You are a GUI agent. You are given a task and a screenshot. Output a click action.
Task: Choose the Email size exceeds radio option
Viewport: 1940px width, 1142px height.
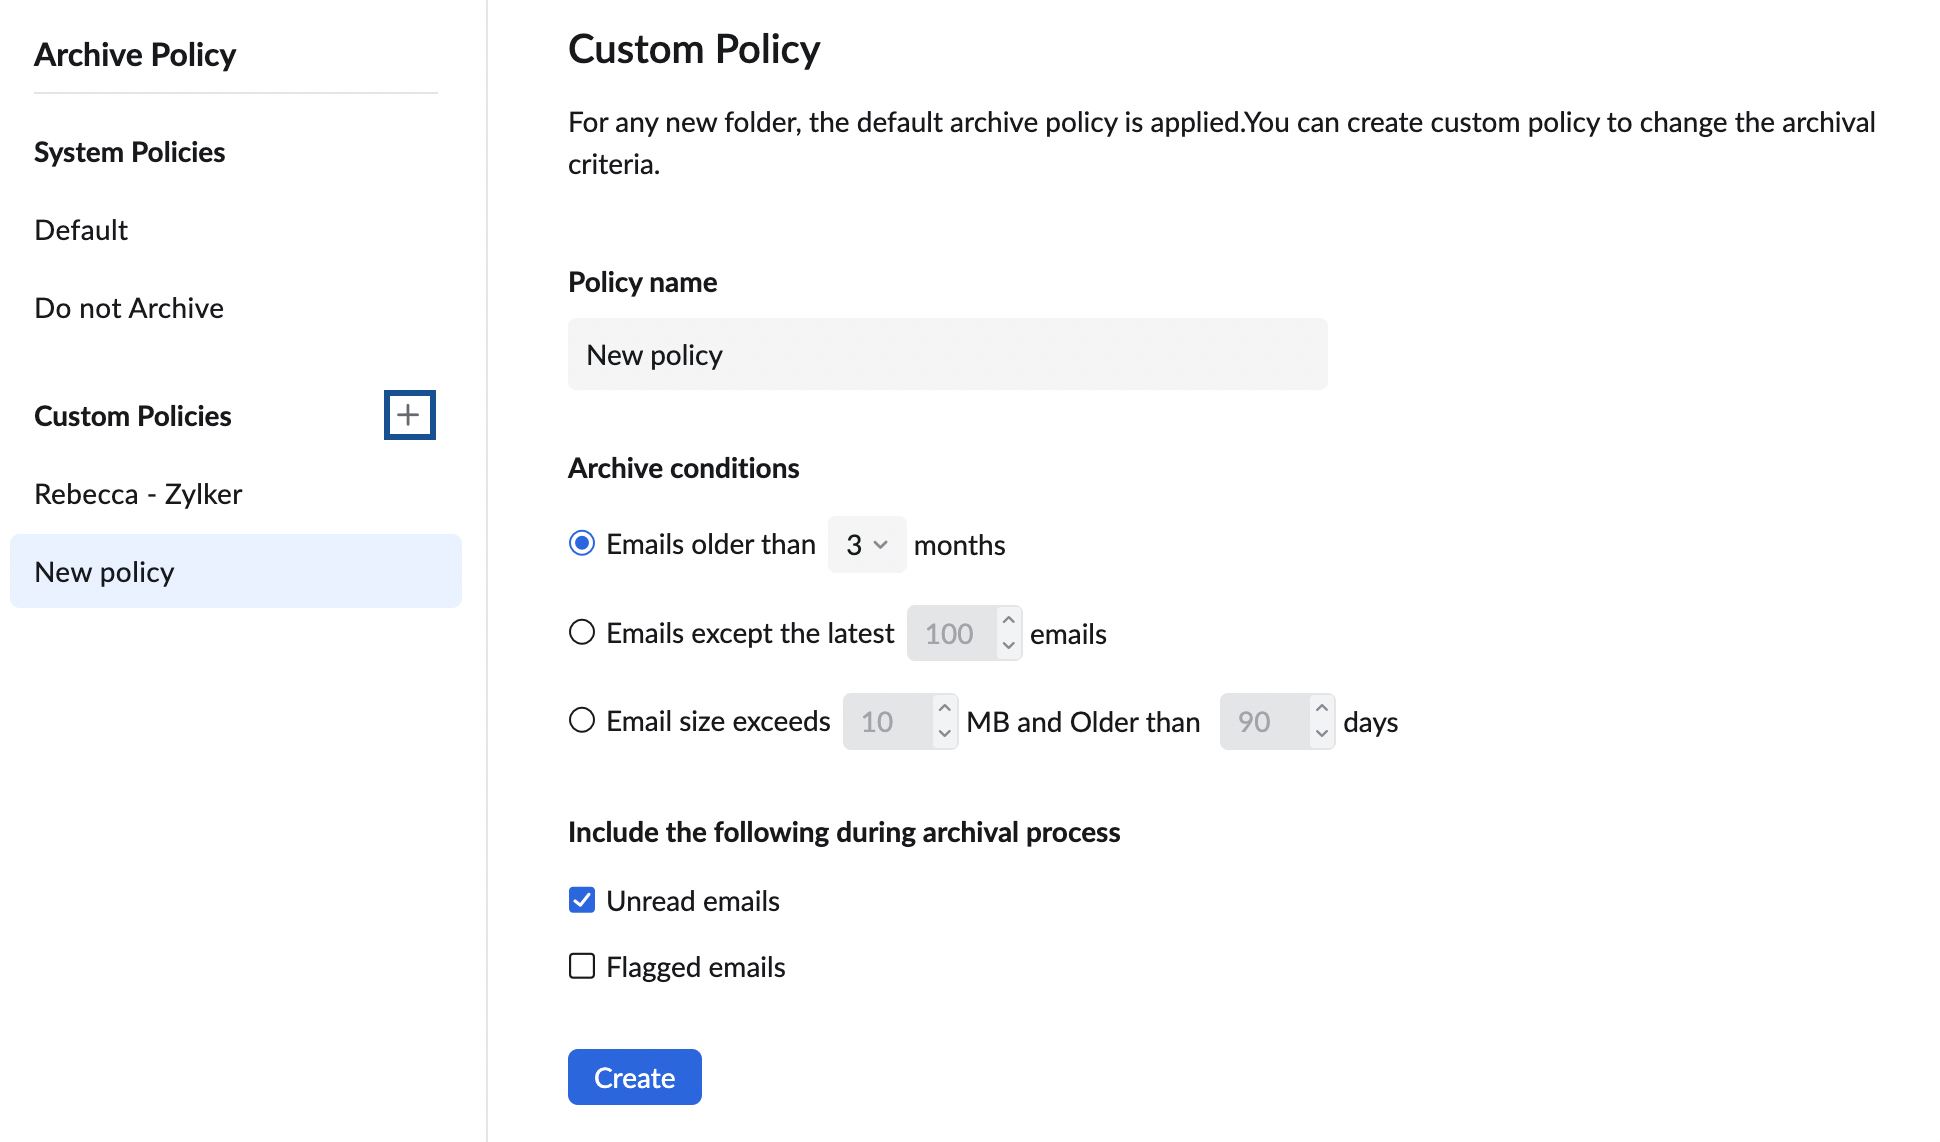[582, 720]
